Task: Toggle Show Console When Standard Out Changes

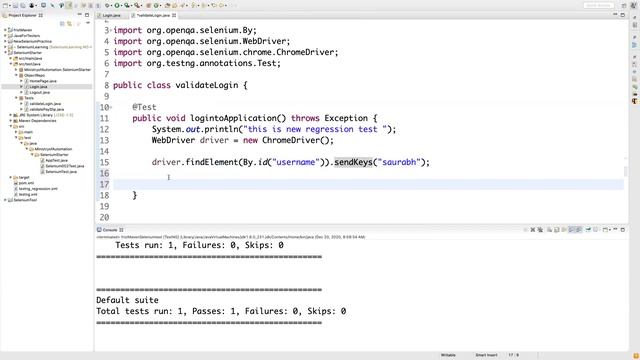Action: [x=571, y=230]
